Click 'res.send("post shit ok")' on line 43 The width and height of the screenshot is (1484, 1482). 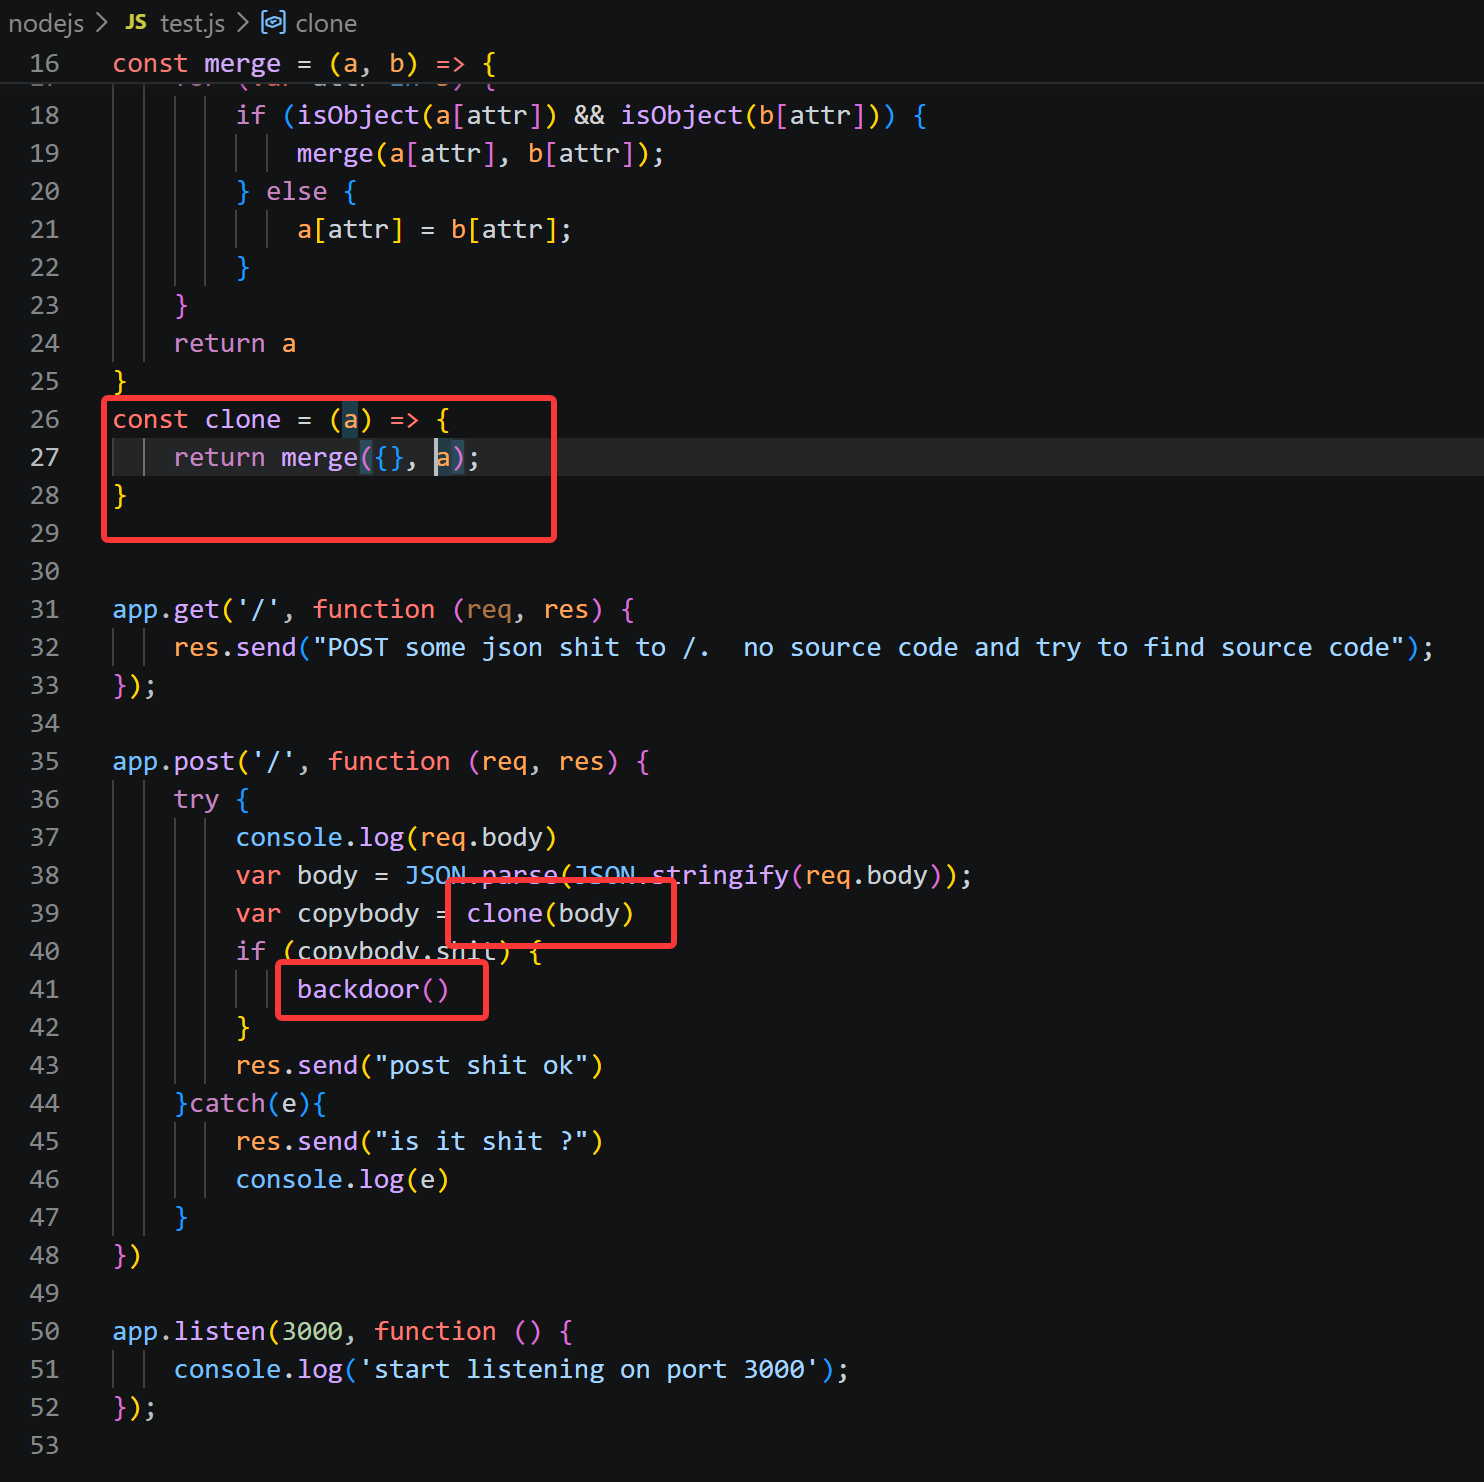coord(419,1065)
